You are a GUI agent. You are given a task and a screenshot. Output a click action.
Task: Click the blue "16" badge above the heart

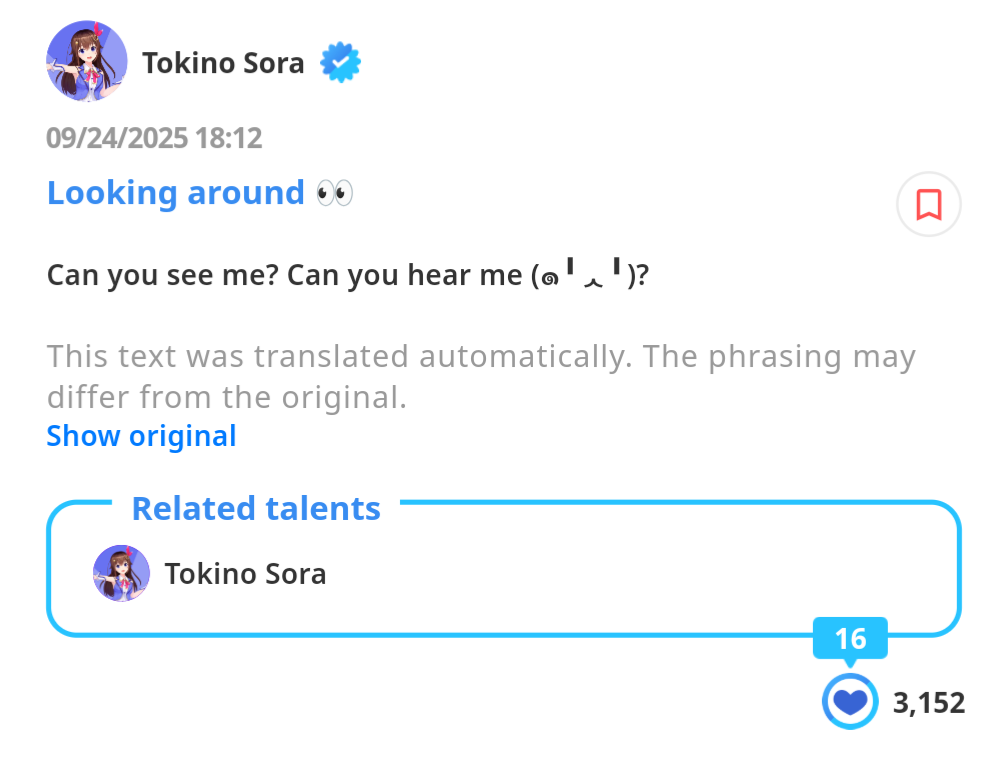[850, 638]
